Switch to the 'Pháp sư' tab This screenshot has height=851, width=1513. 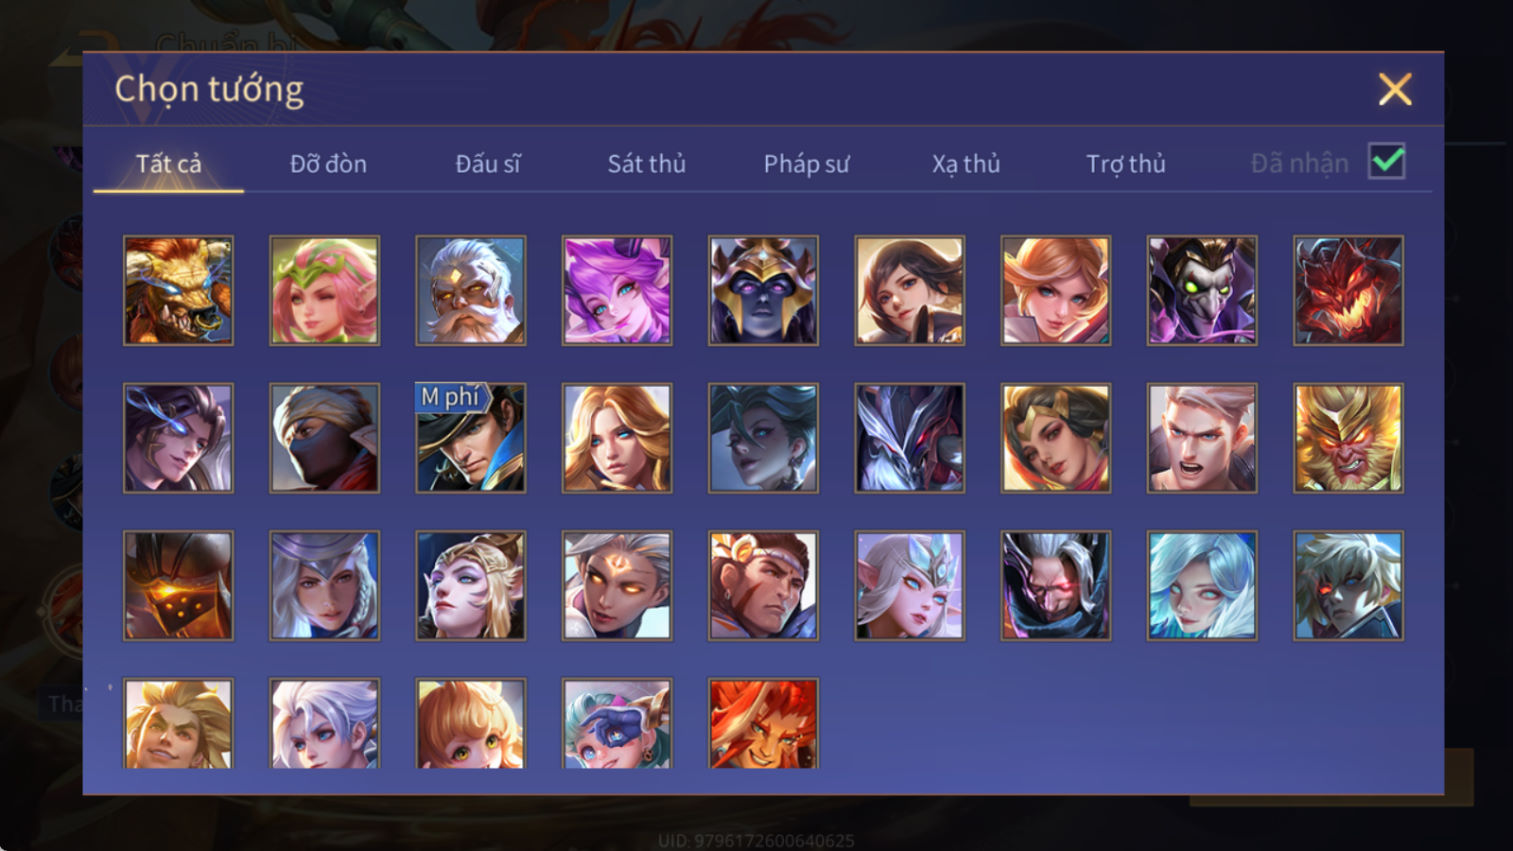click(806, 164)
